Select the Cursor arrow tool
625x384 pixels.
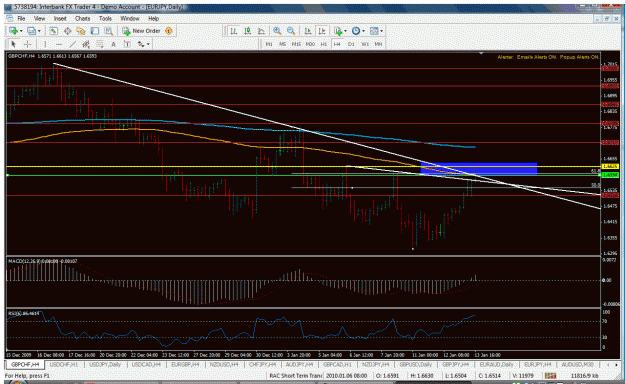pos(13,44)
